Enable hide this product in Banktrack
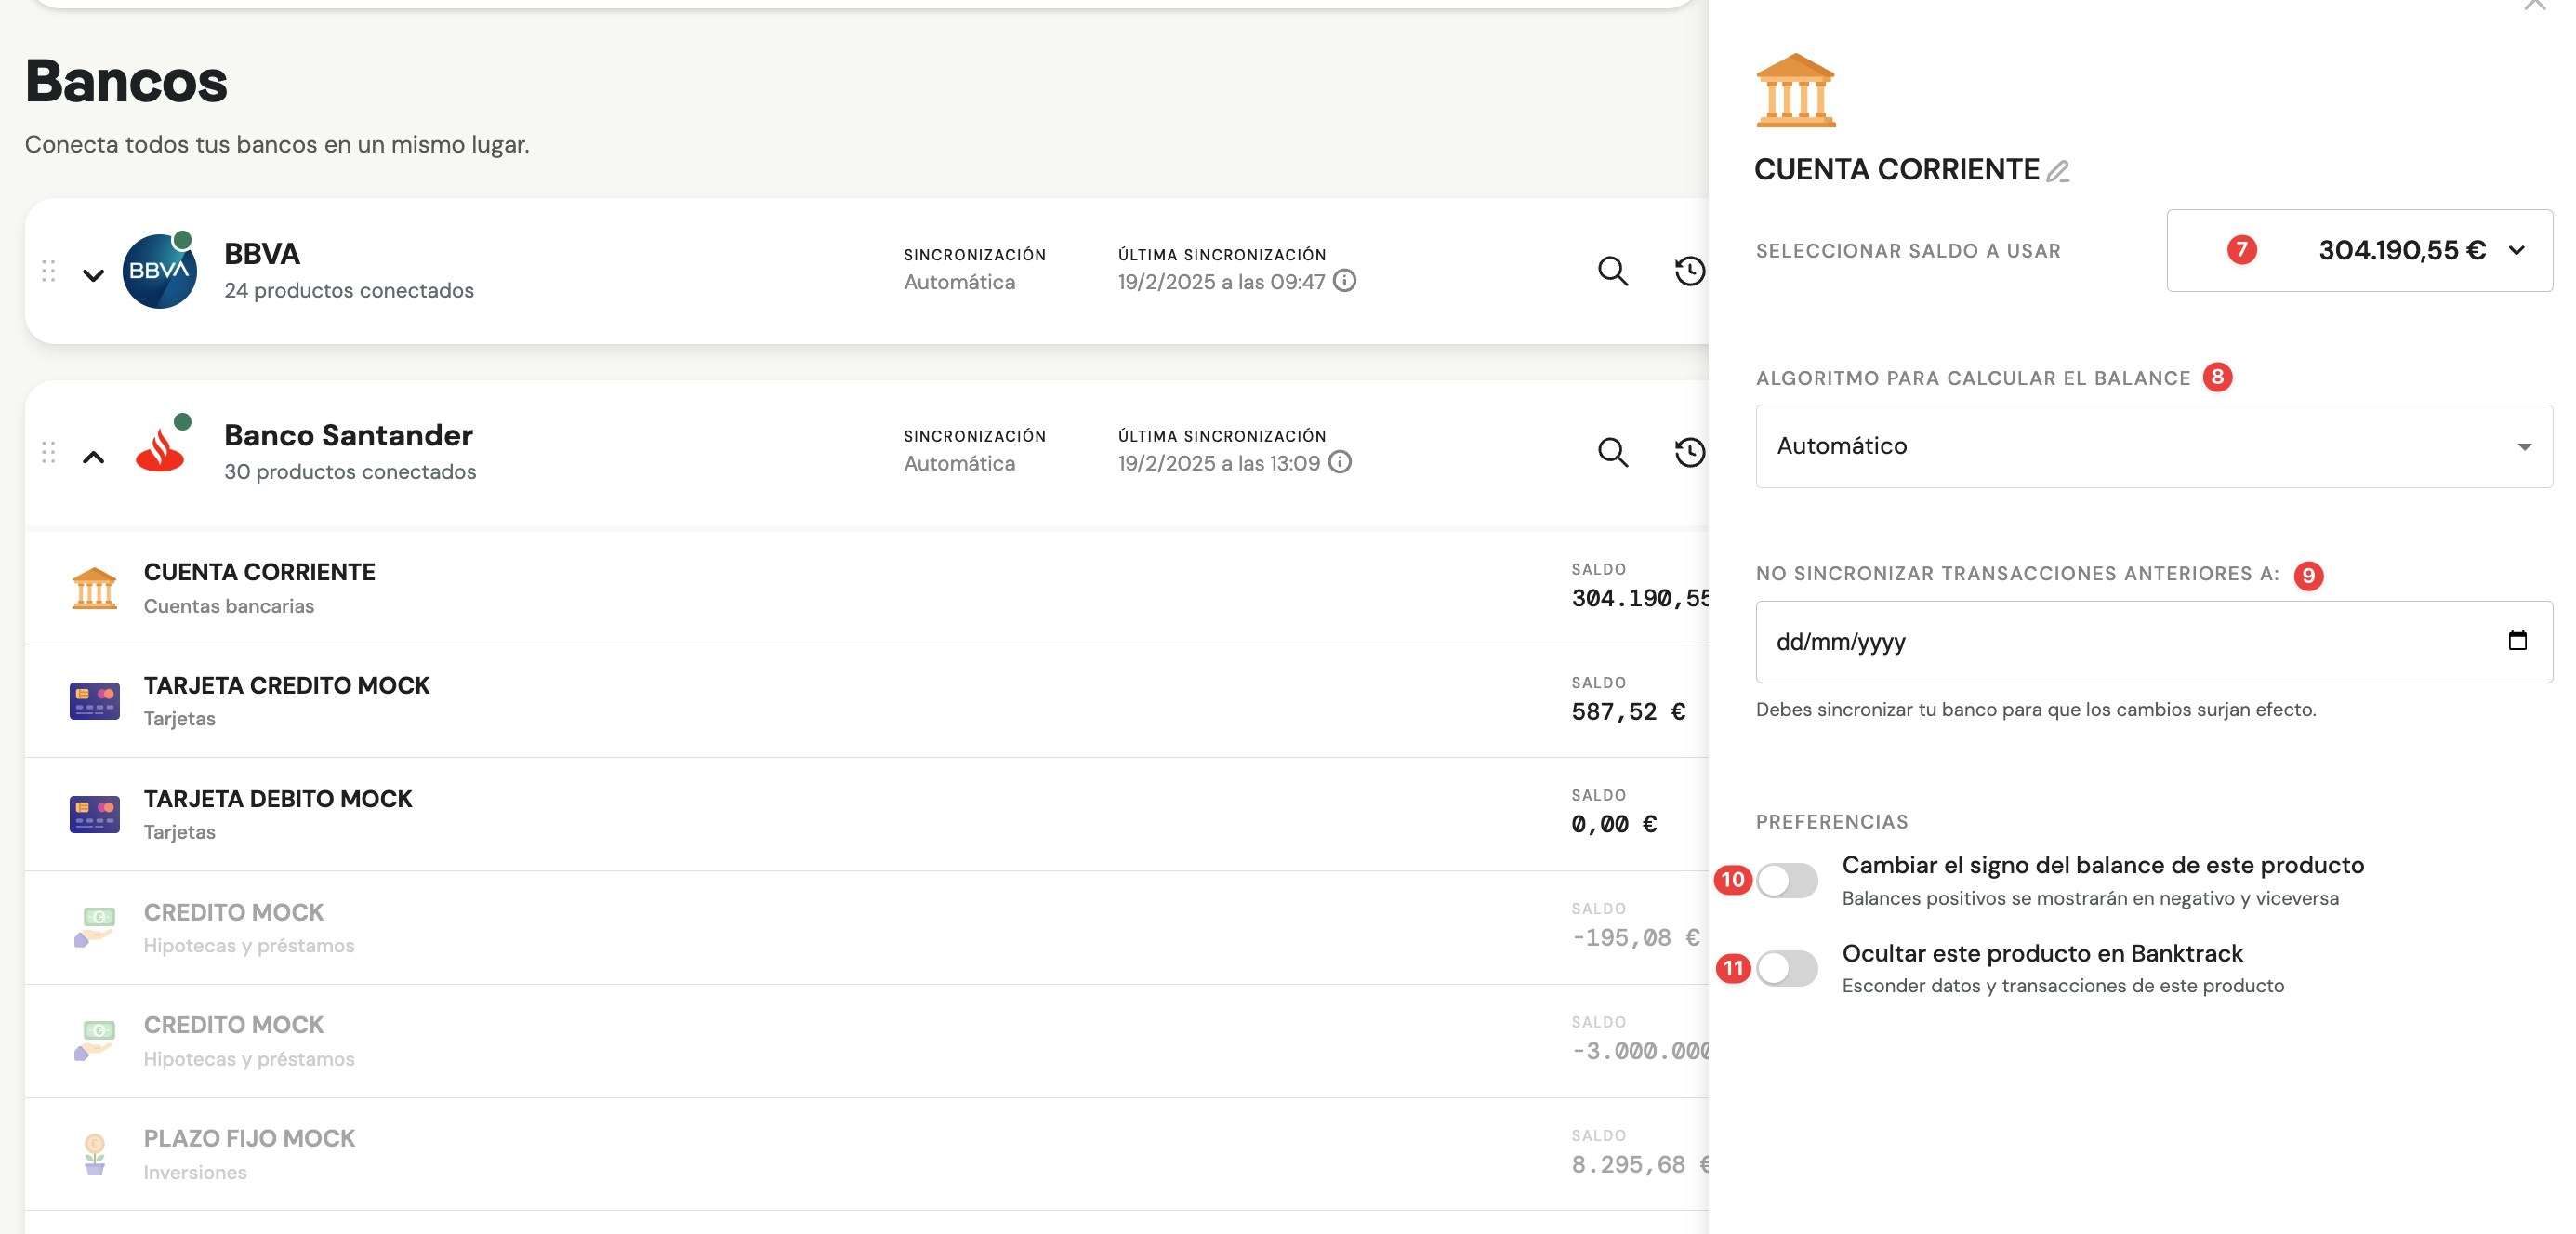 1787,968
